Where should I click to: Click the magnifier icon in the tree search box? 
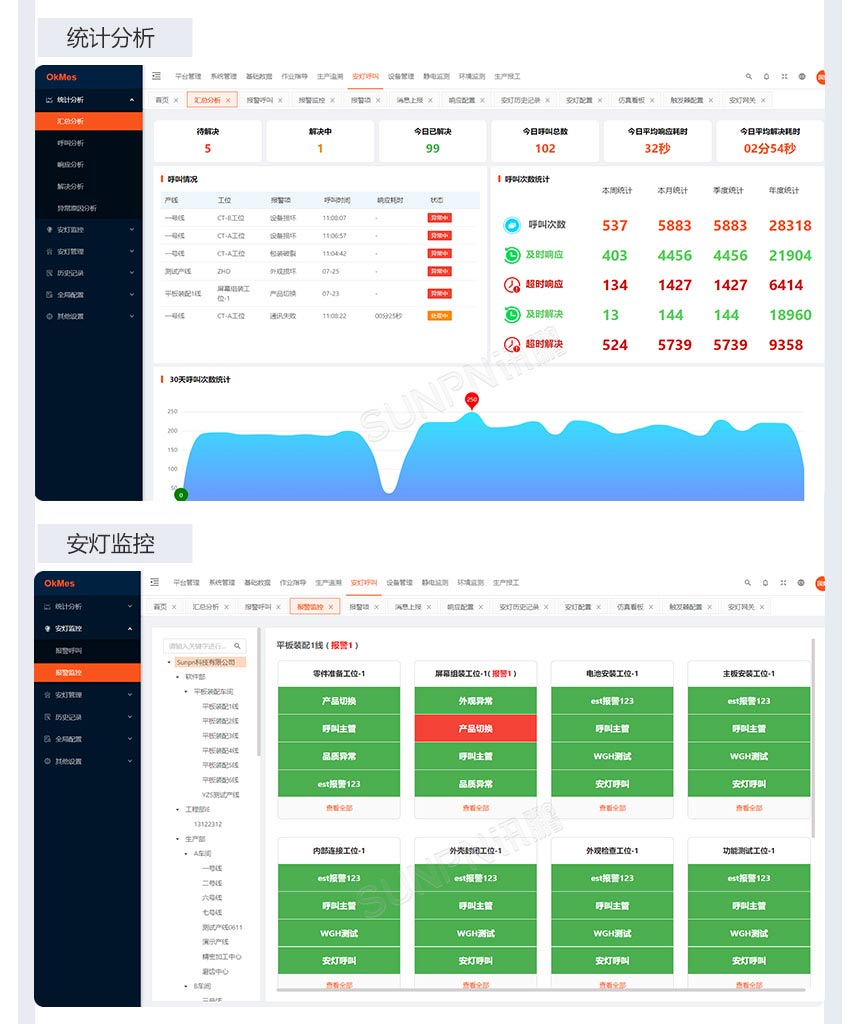tap(237, 645)
